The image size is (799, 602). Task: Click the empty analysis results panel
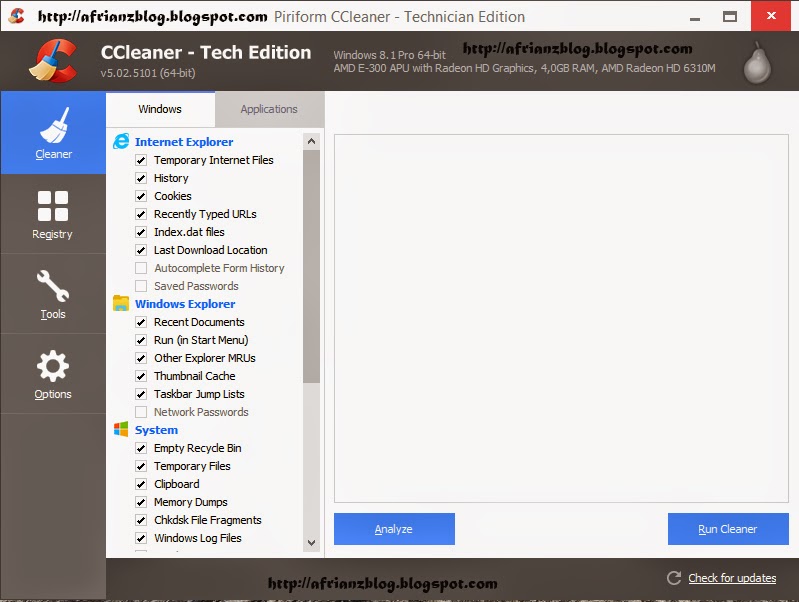pos(561,319)
